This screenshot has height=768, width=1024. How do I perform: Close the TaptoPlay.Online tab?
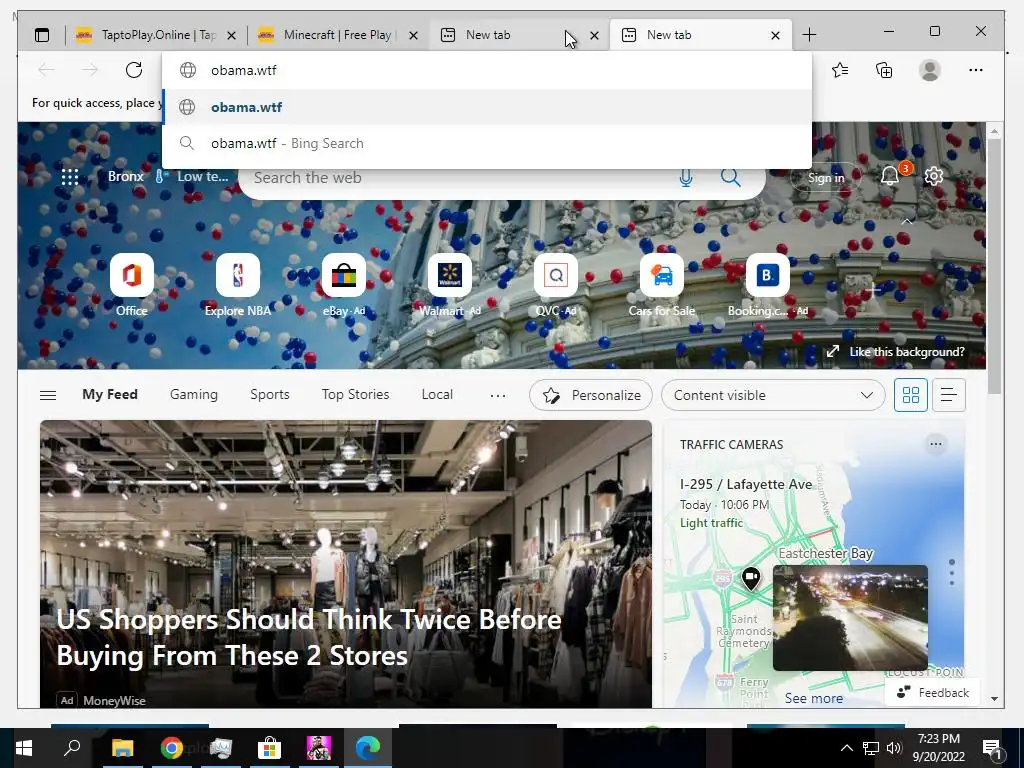point(231,35)
